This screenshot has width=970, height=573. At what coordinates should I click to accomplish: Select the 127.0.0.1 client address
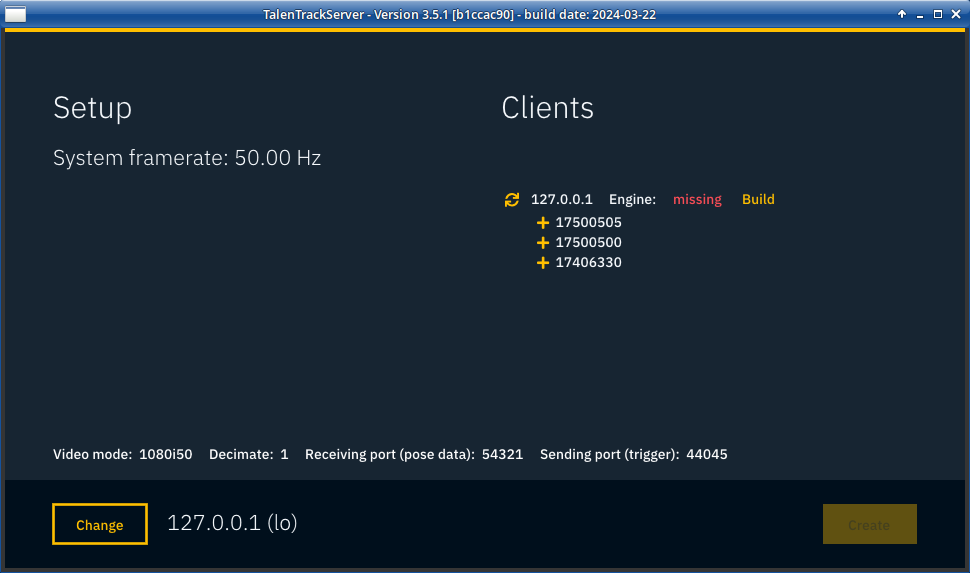561,200
